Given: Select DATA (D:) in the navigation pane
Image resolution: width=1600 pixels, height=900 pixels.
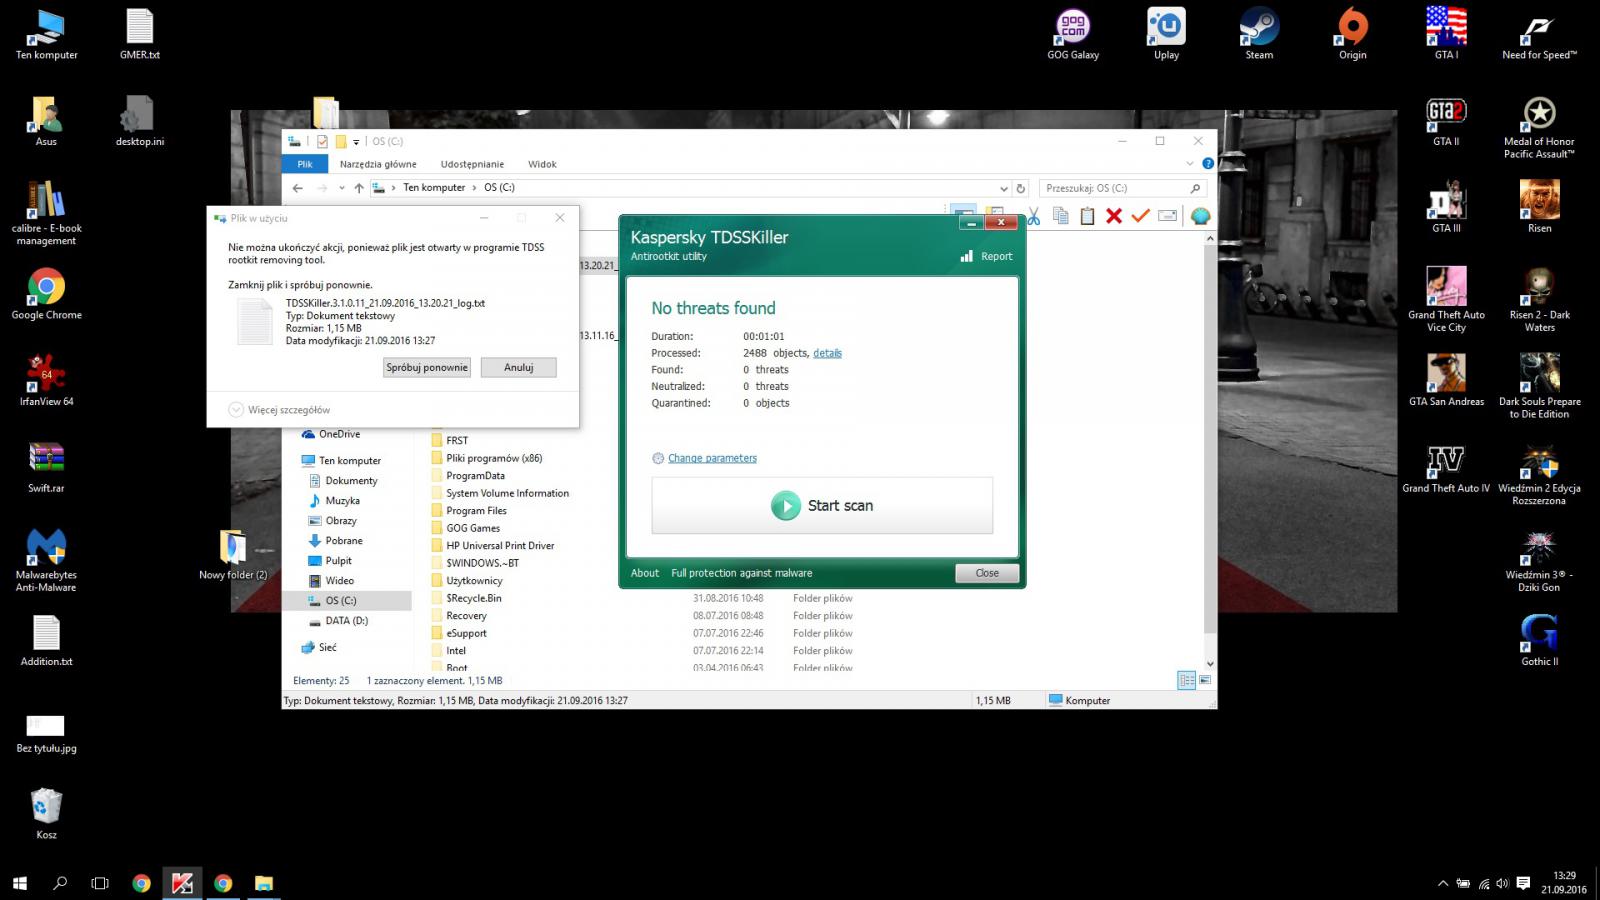Looking at the screenshot, I should (x=346, y=621).
